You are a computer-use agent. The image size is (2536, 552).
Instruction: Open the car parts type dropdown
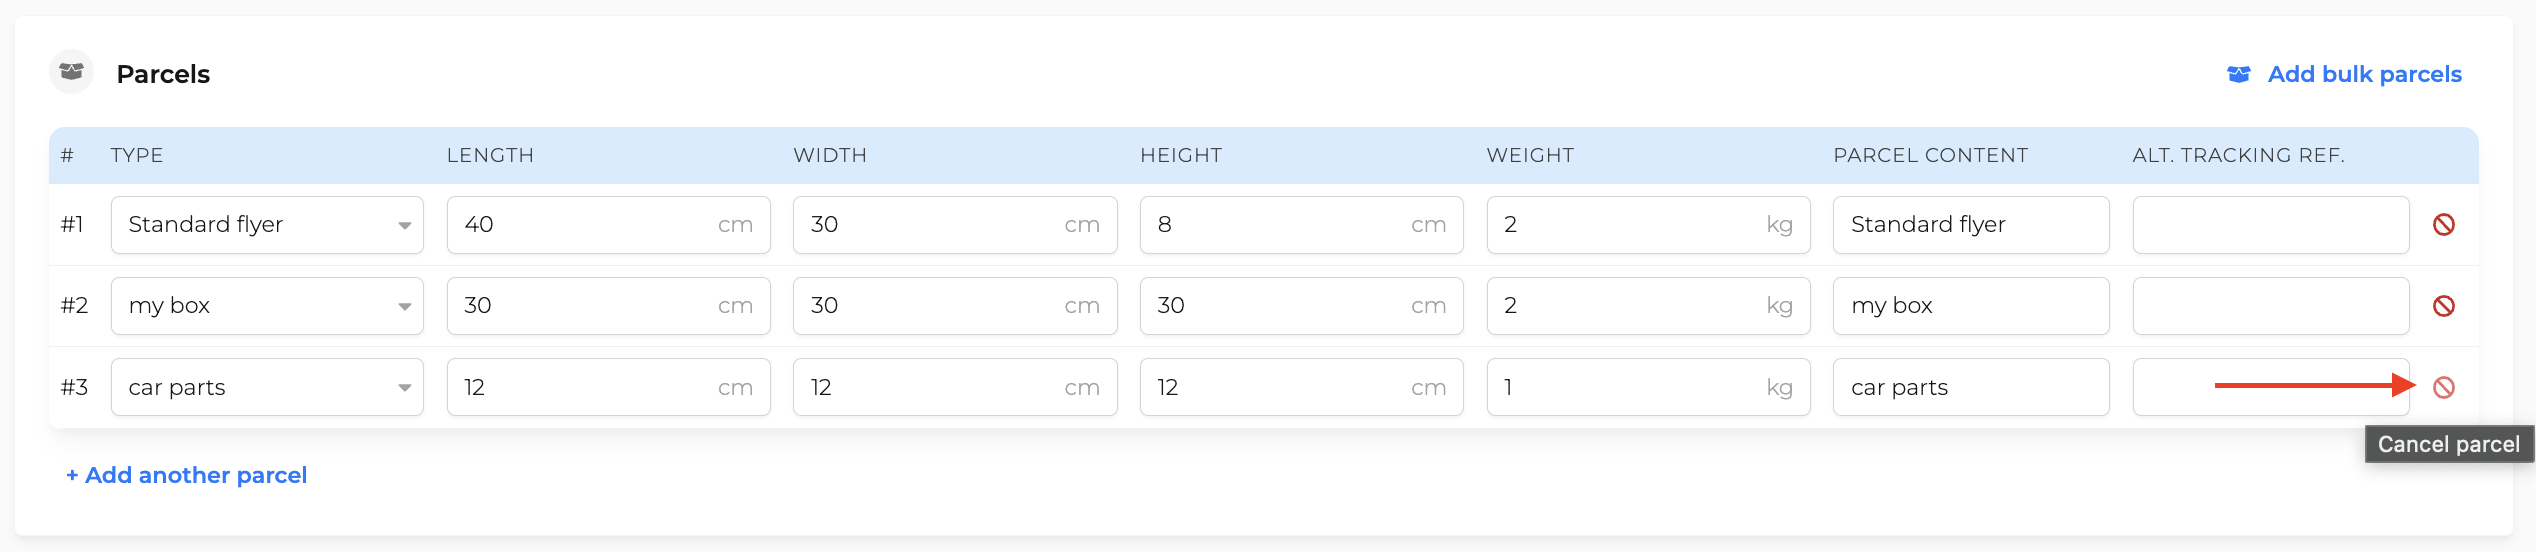coord(267,387)
